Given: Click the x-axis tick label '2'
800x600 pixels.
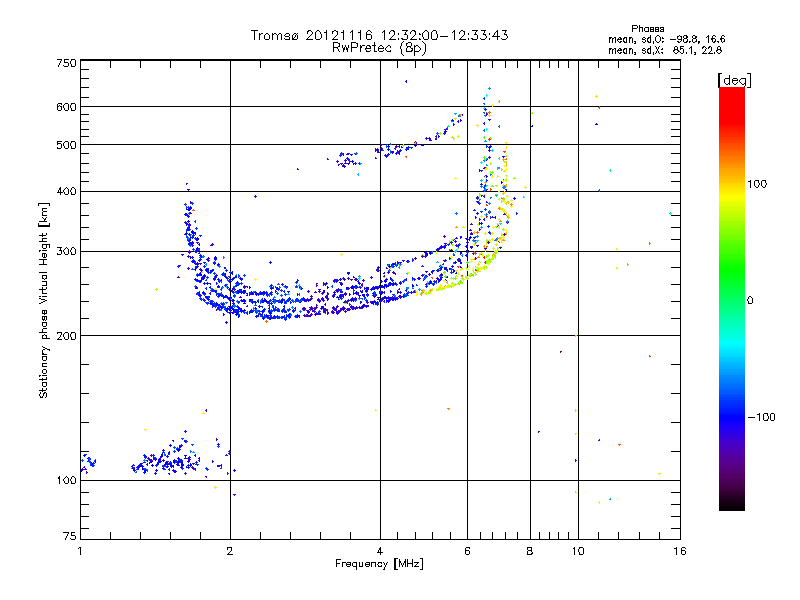Looking at the screenshot, I should tap(230, 551).
